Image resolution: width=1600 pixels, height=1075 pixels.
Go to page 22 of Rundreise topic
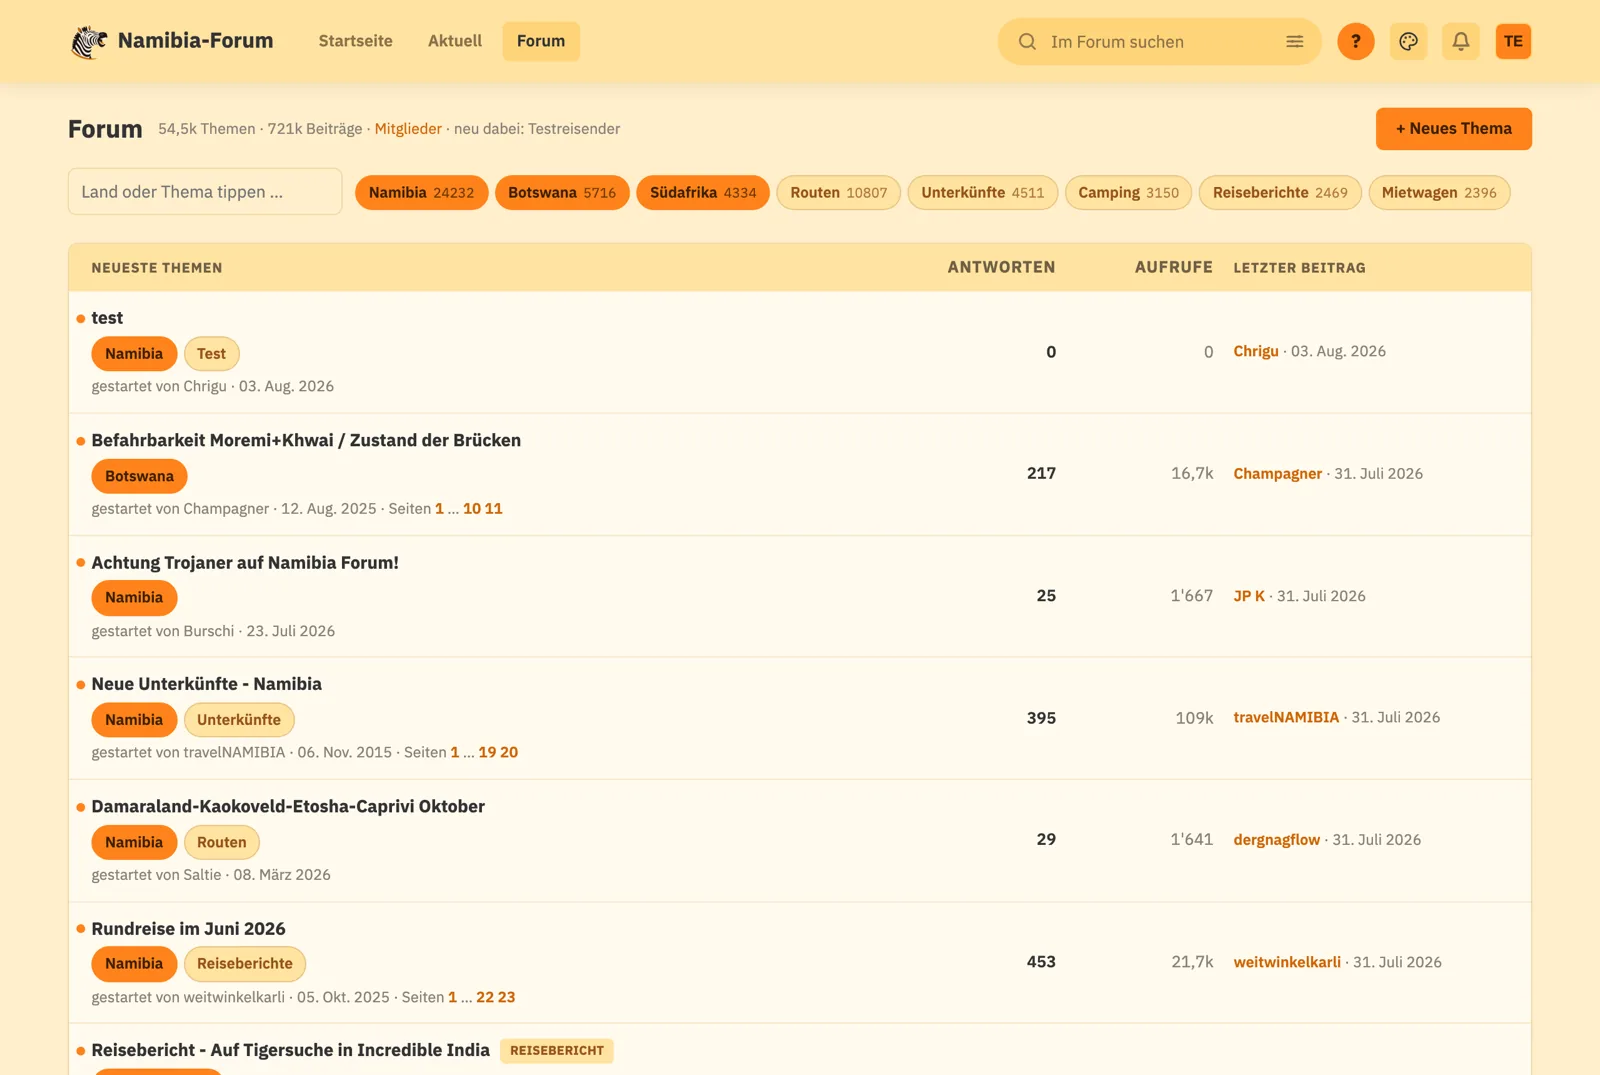pos(485,998)
